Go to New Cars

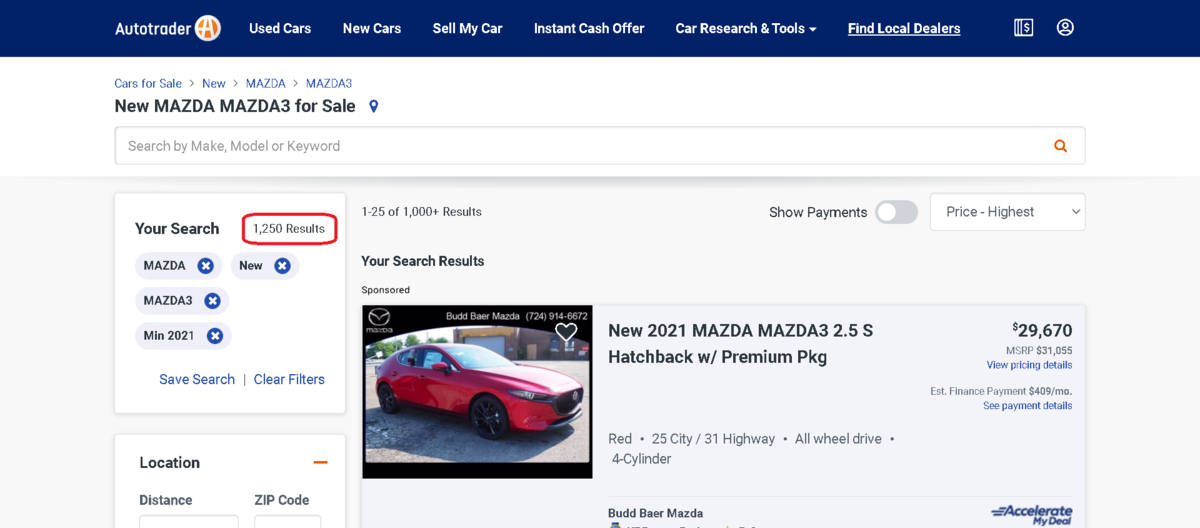(x=372, y=28)
